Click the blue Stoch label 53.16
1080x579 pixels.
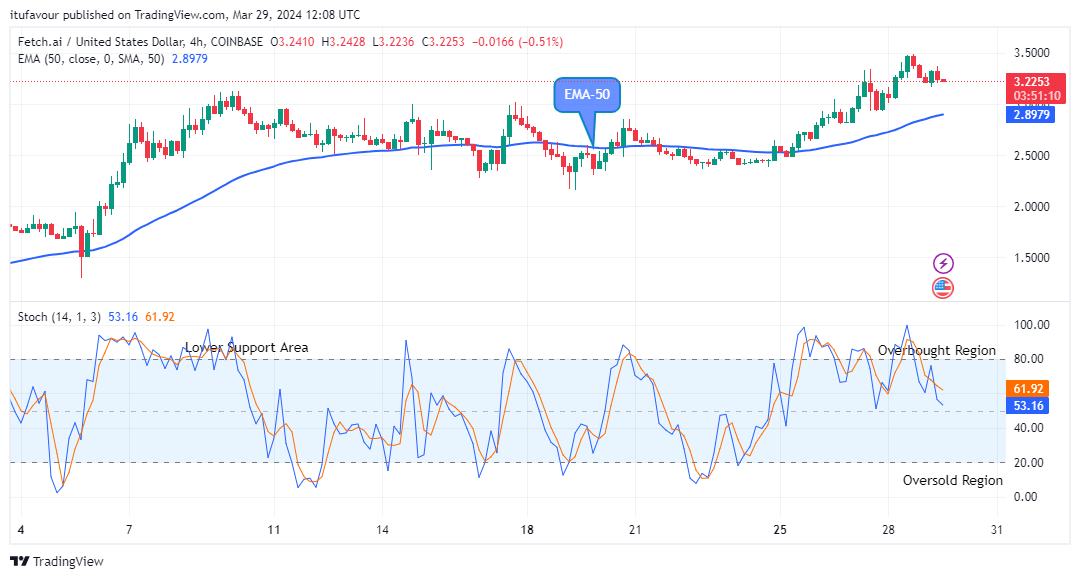click(1027, 406)
